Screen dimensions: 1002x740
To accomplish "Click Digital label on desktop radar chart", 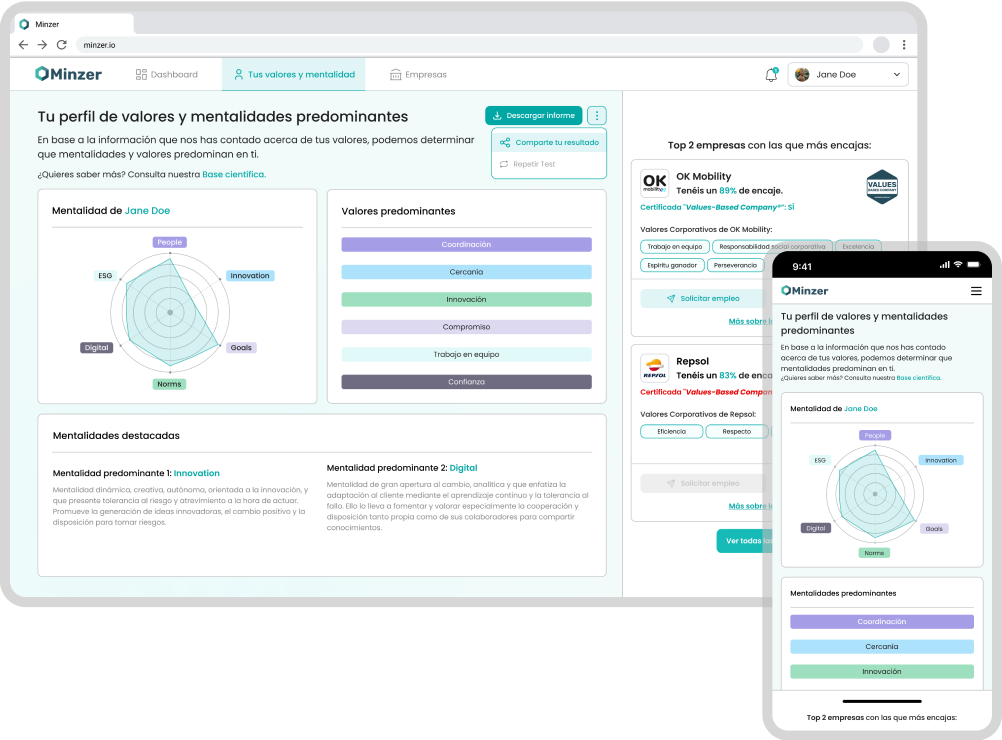I will (96, 348).
